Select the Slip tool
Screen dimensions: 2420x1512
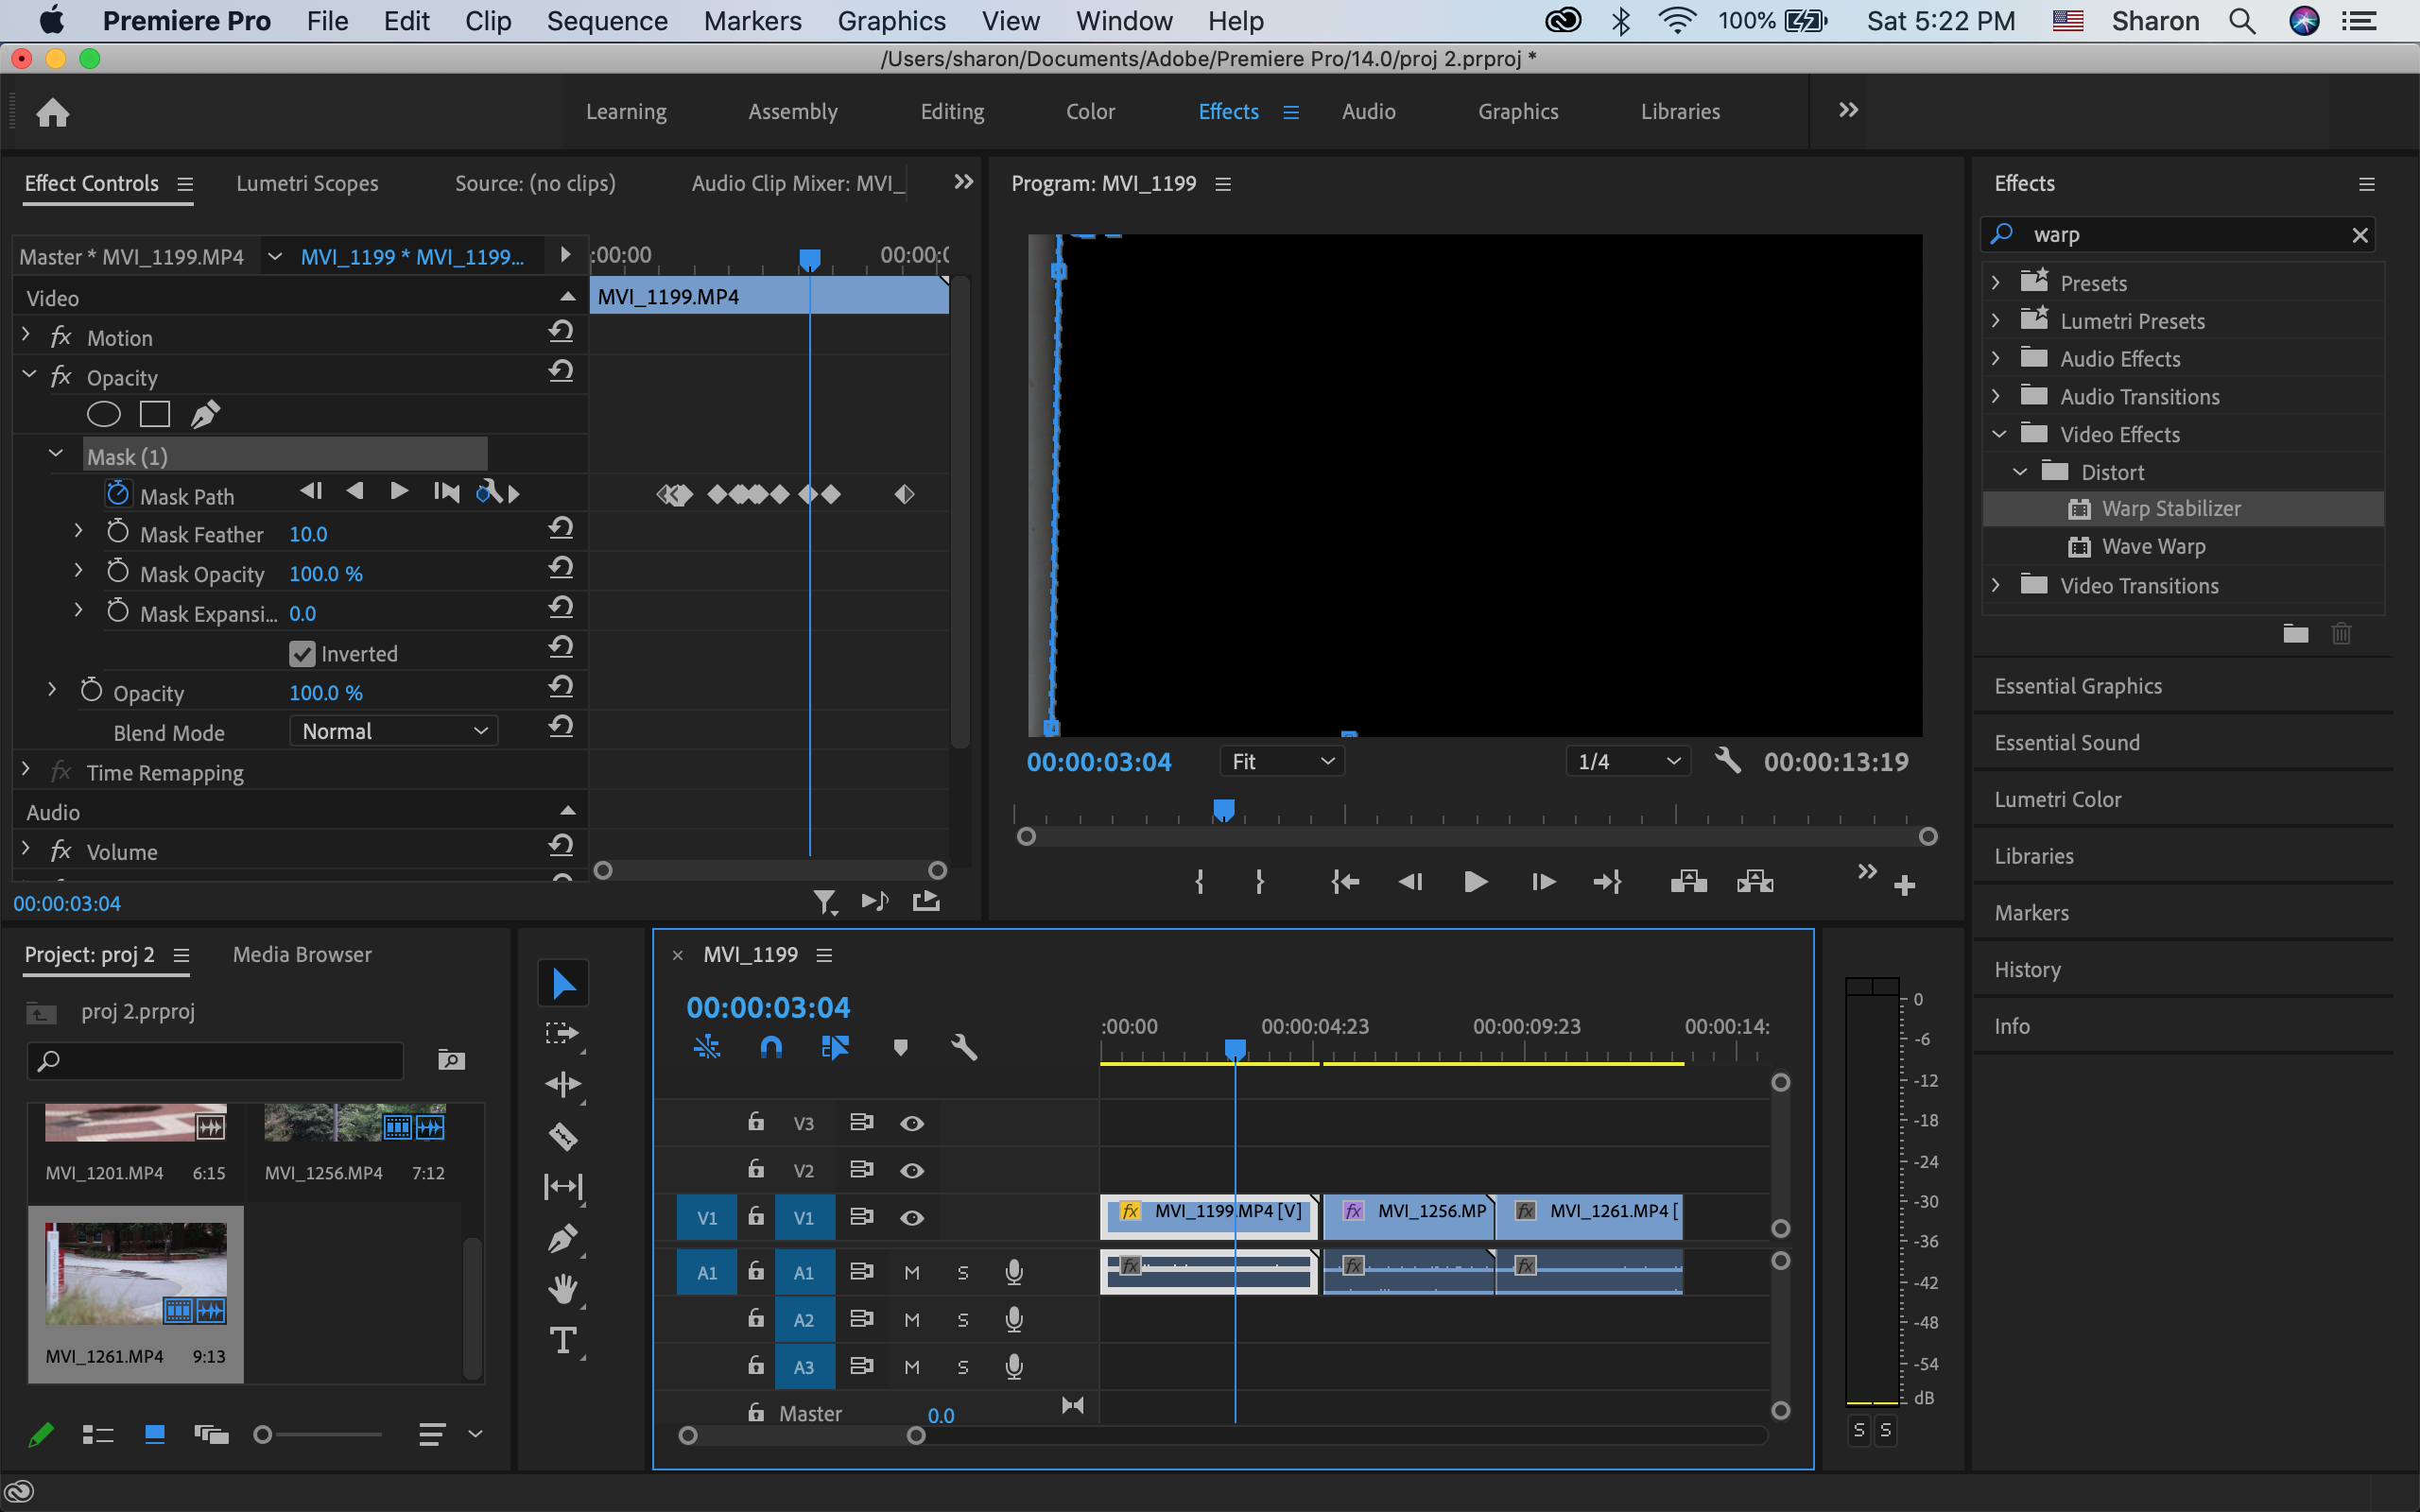click(563, 1187)
